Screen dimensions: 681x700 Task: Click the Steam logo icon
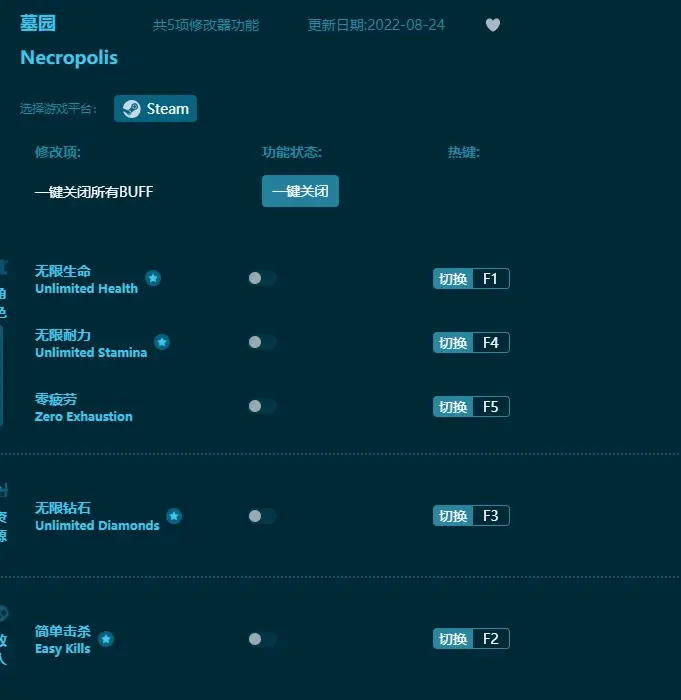coord(132,108)
